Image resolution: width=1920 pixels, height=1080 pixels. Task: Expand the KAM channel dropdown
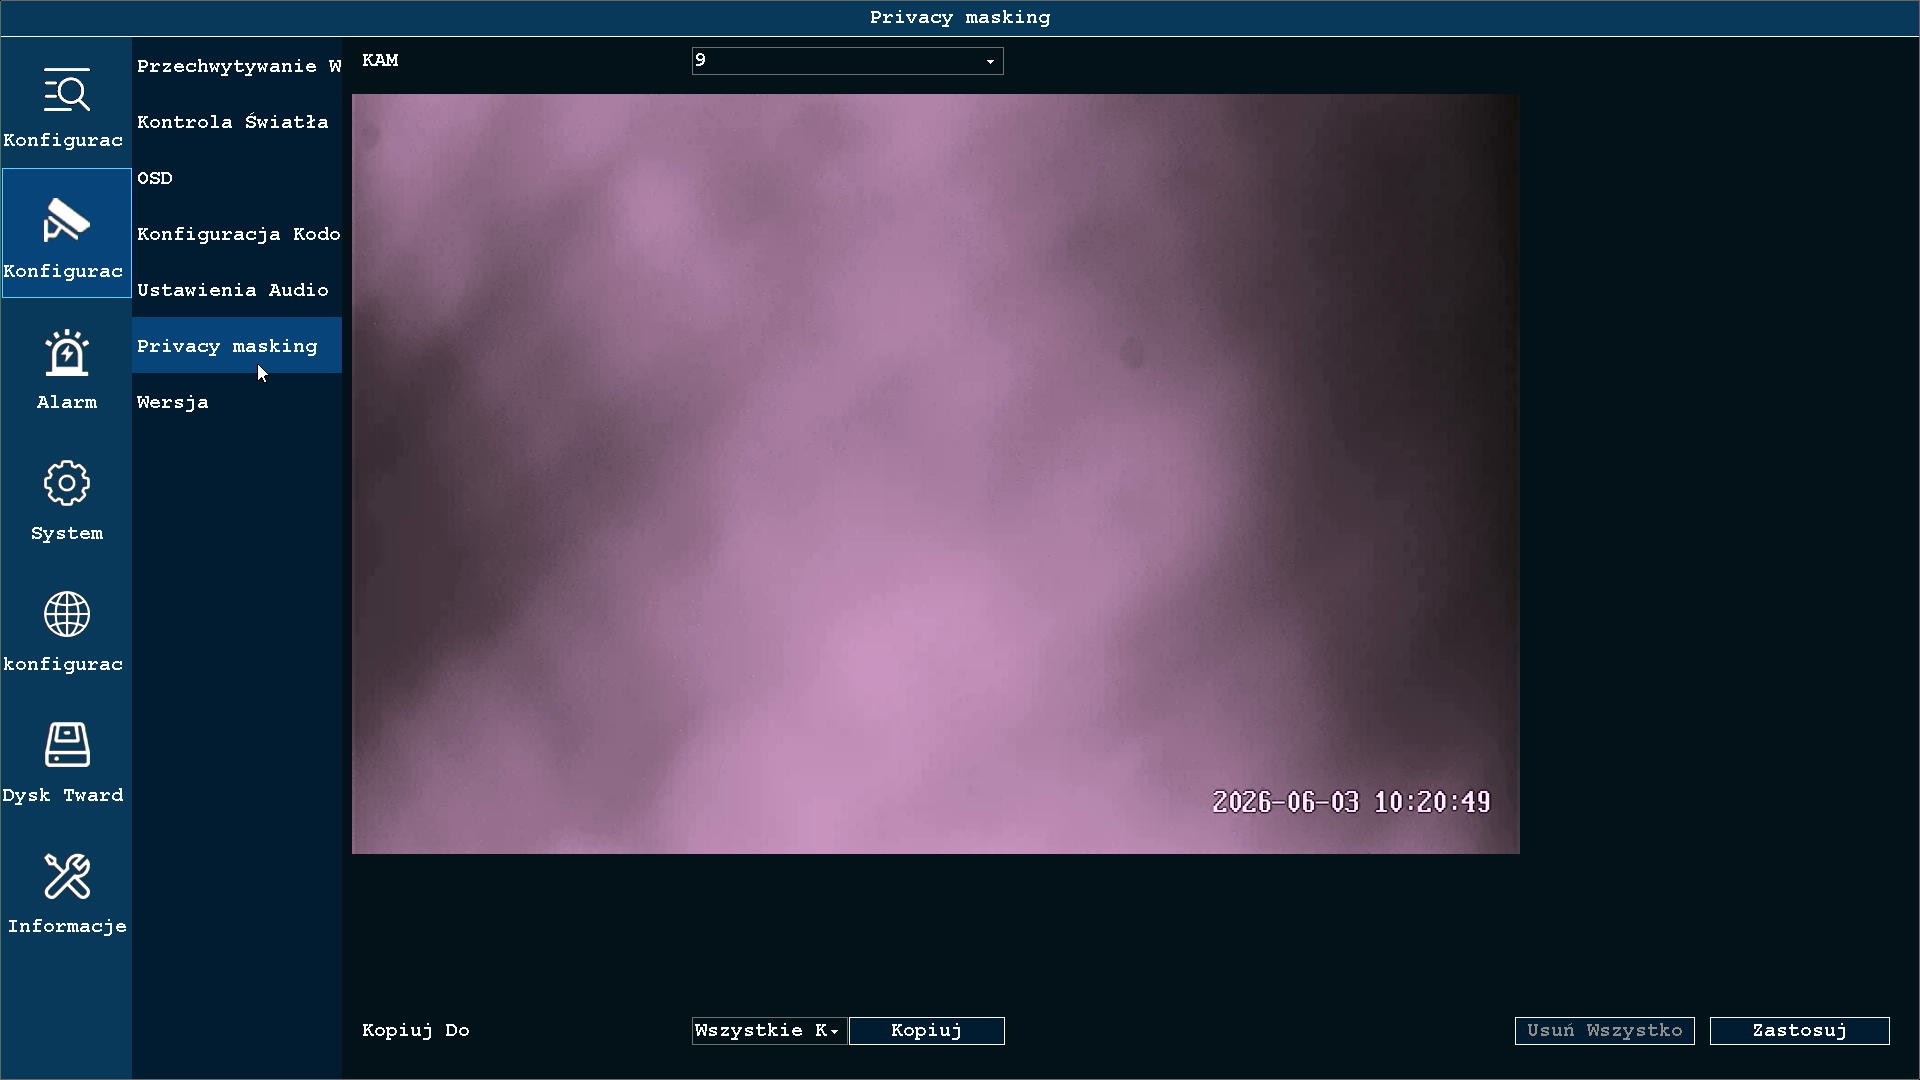click(x=847, y=61)
